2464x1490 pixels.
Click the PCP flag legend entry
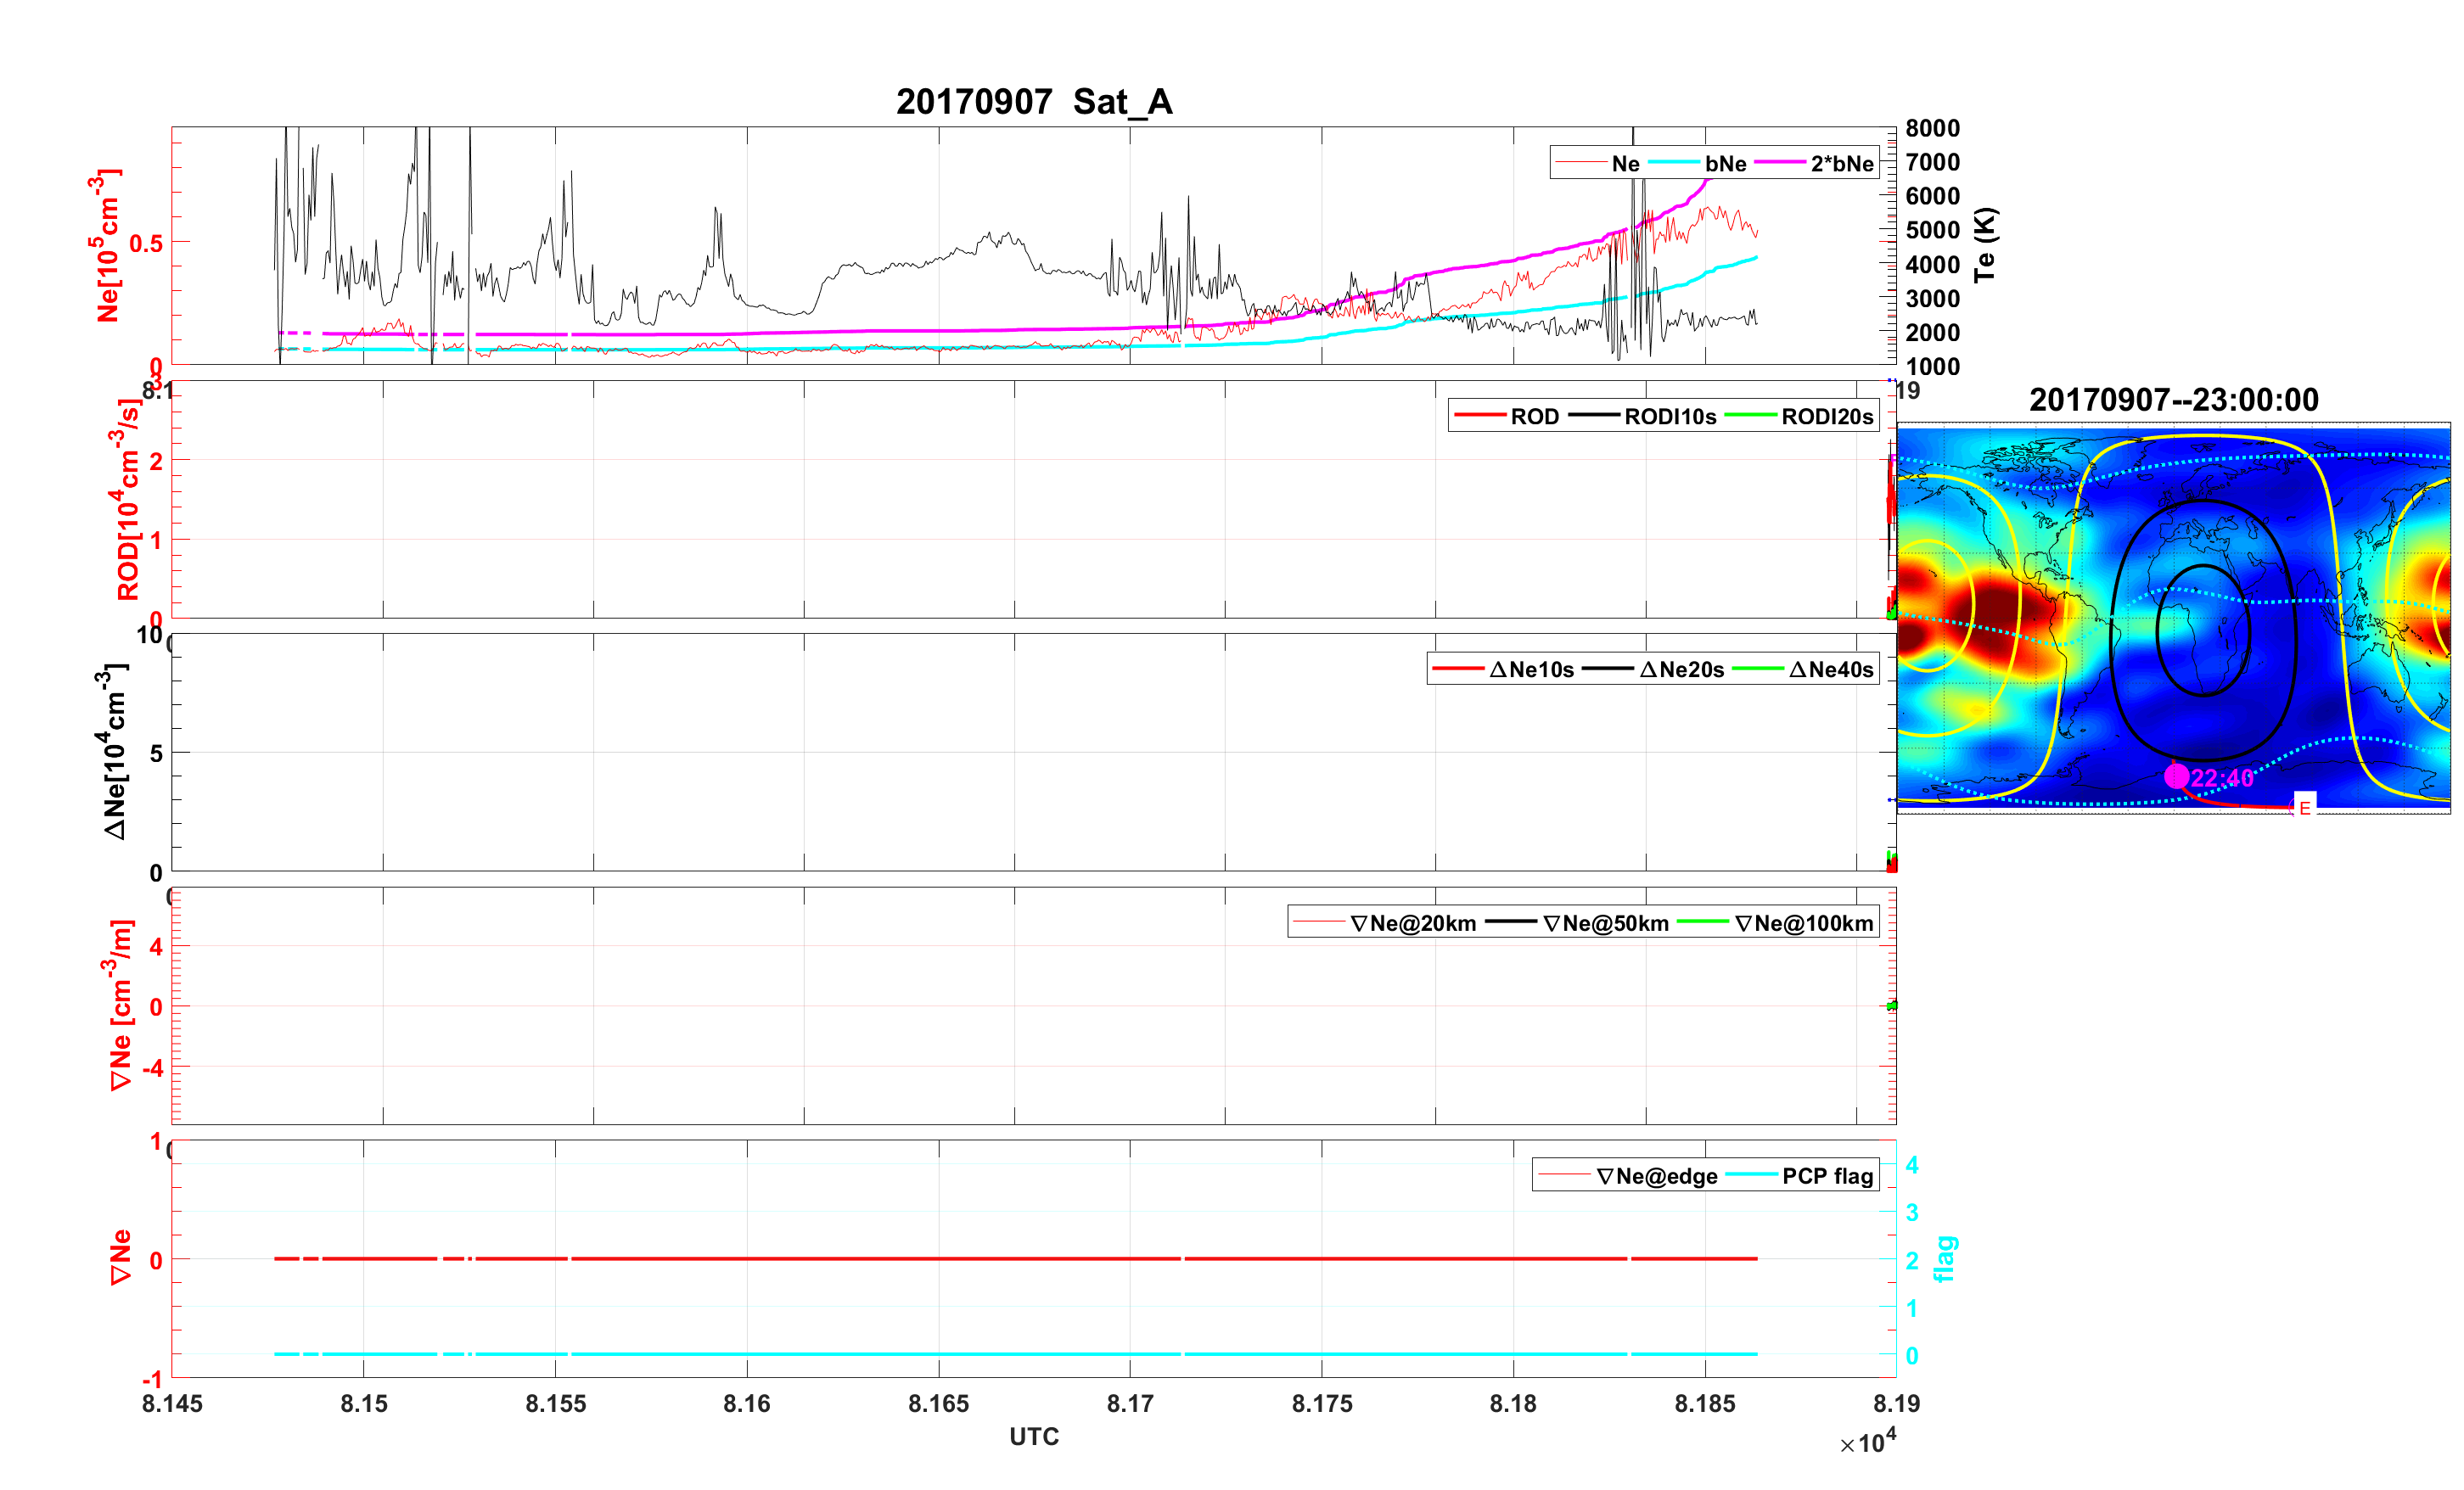[x=1827, y=1177]
